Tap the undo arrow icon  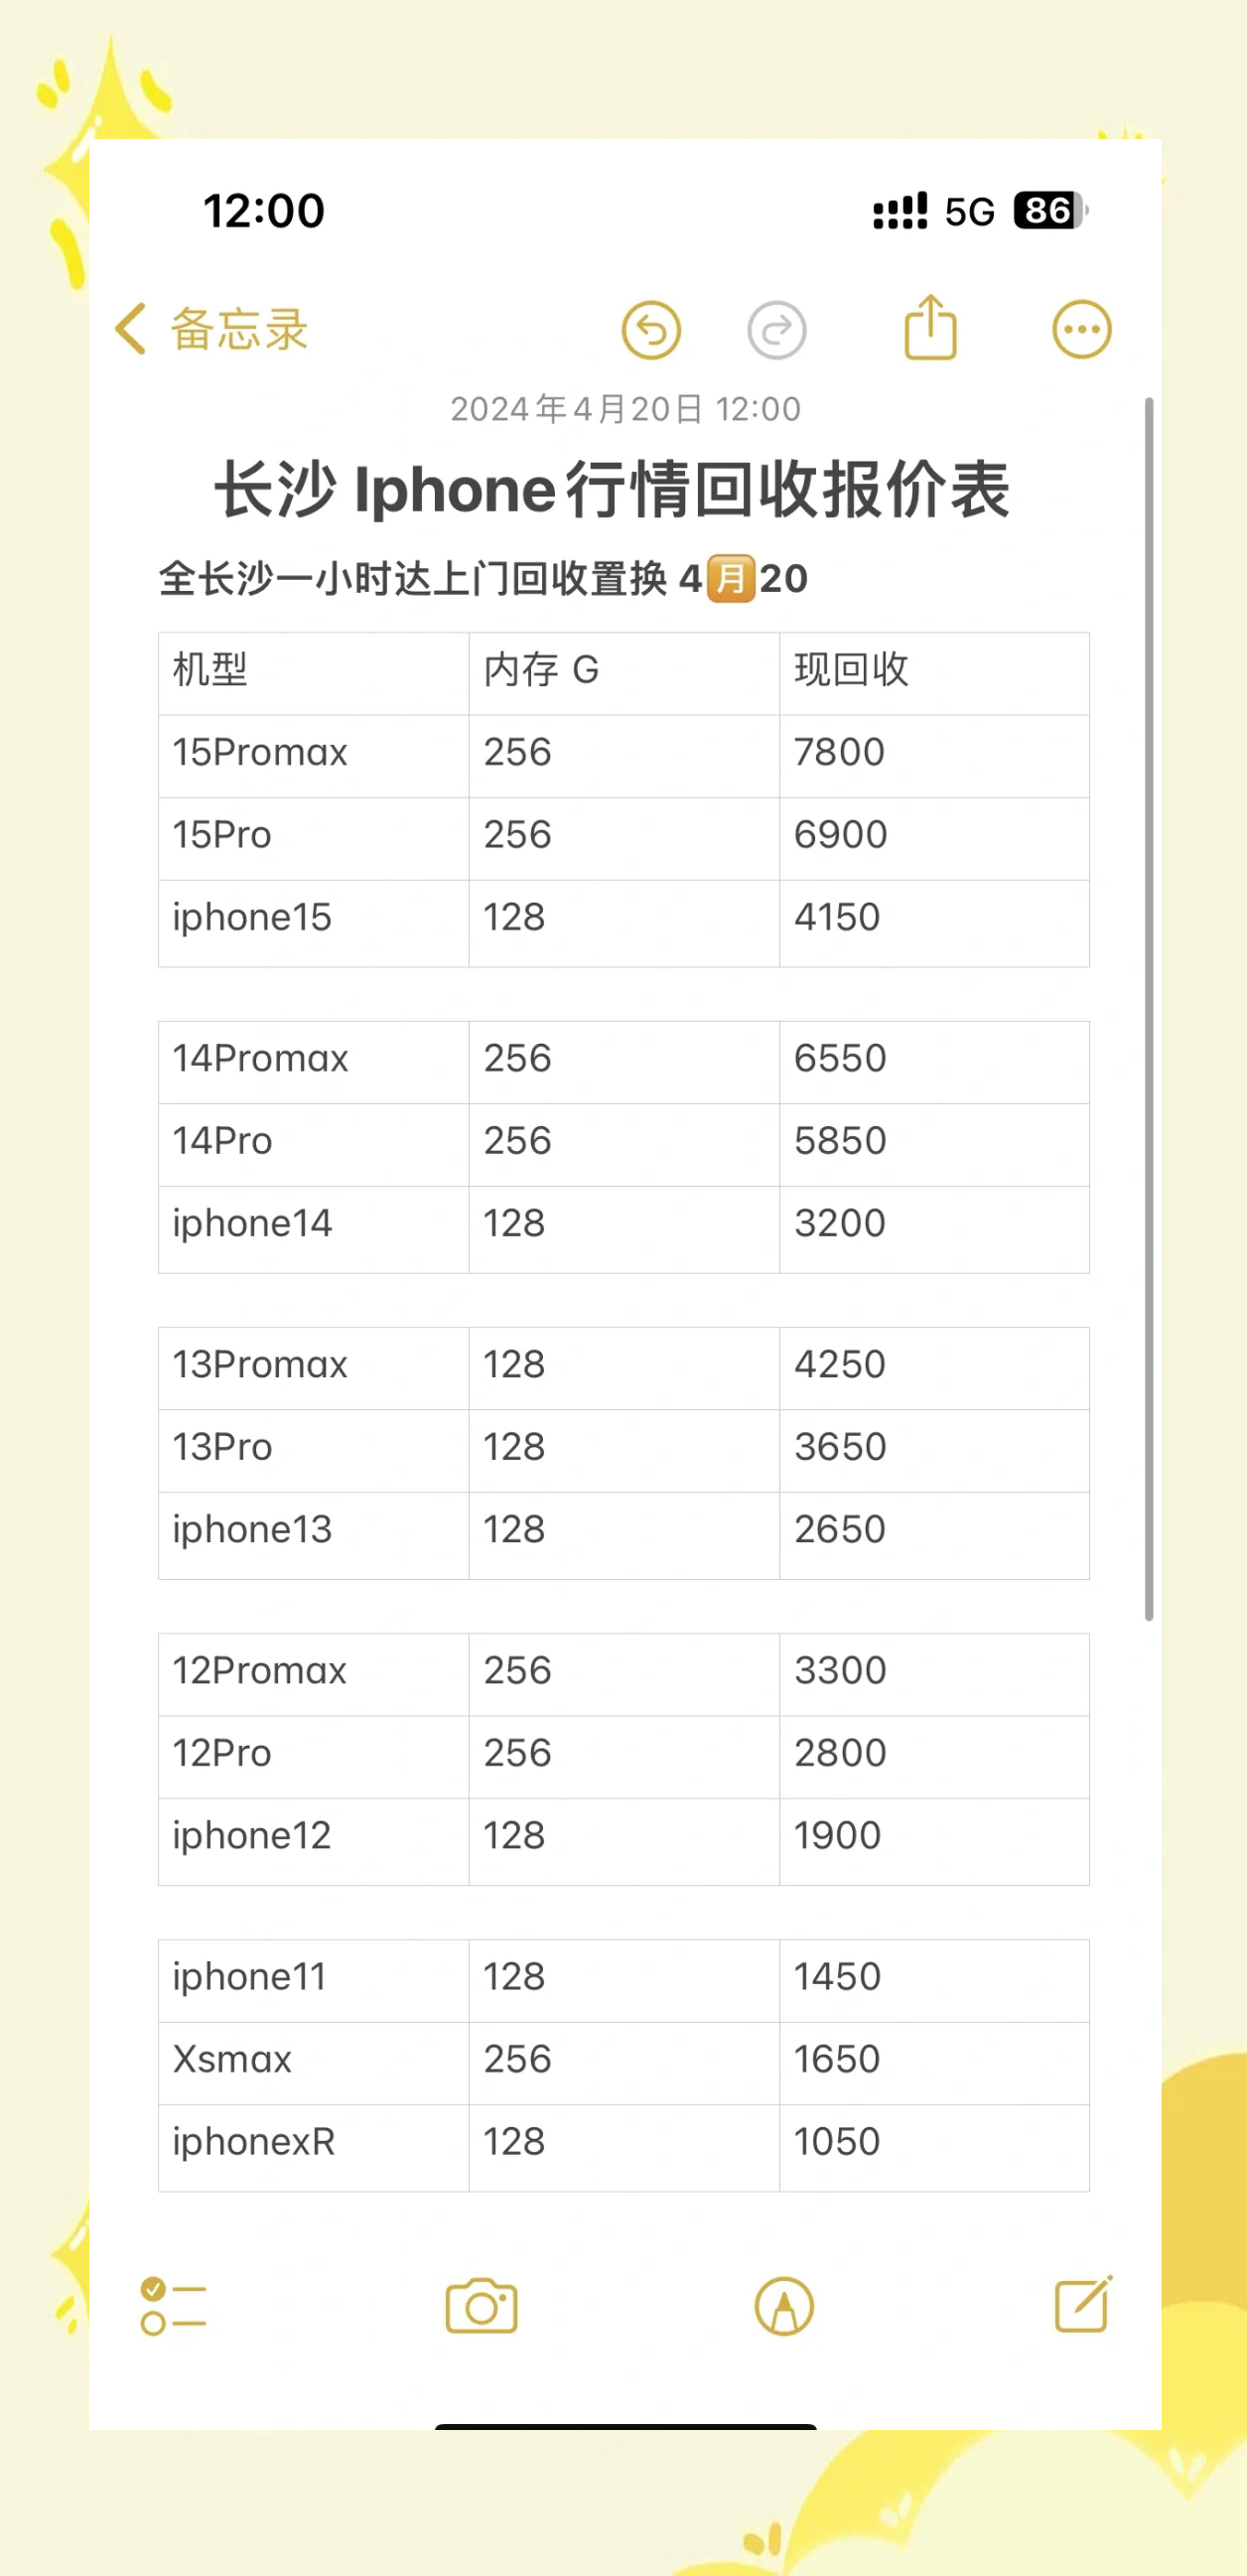(651, 330)
